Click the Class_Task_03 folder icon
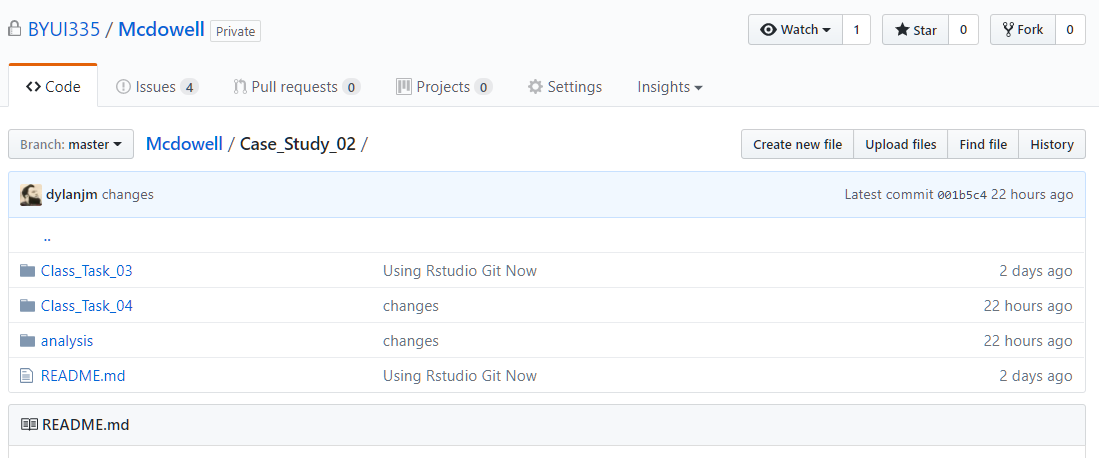 pos(27,271)
